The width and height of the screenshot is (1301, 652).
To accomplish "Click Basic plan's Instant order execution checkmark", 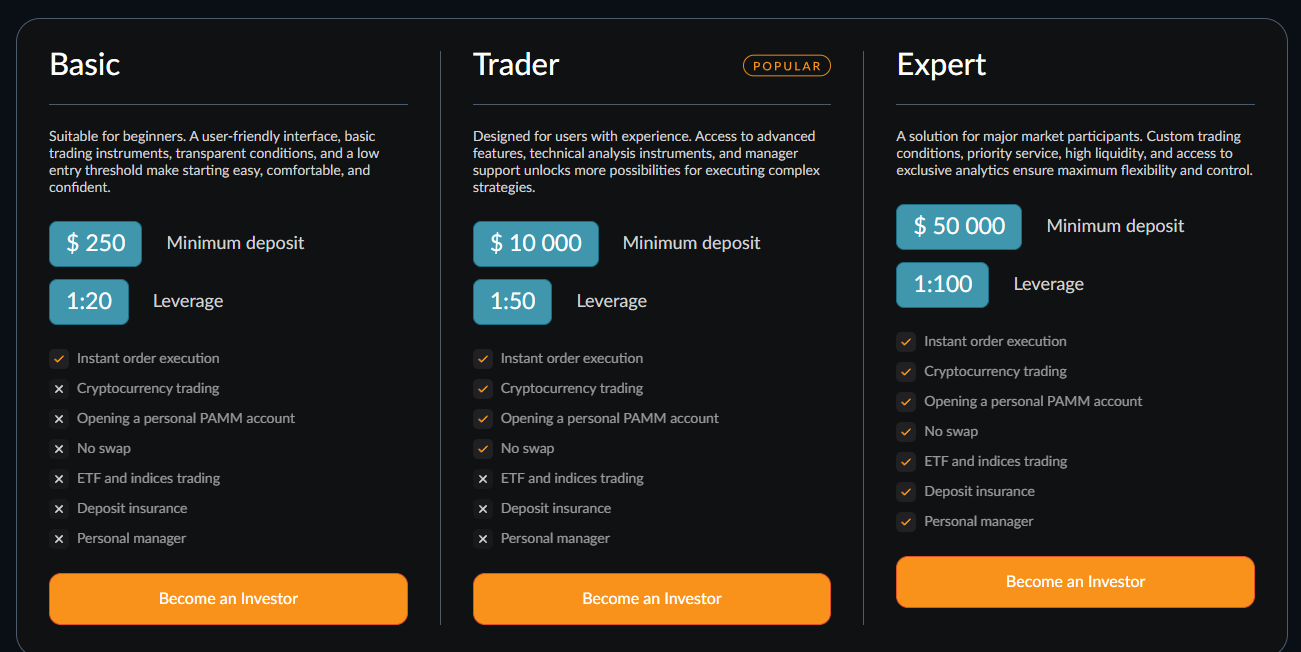I will click(x=59, y=358).
